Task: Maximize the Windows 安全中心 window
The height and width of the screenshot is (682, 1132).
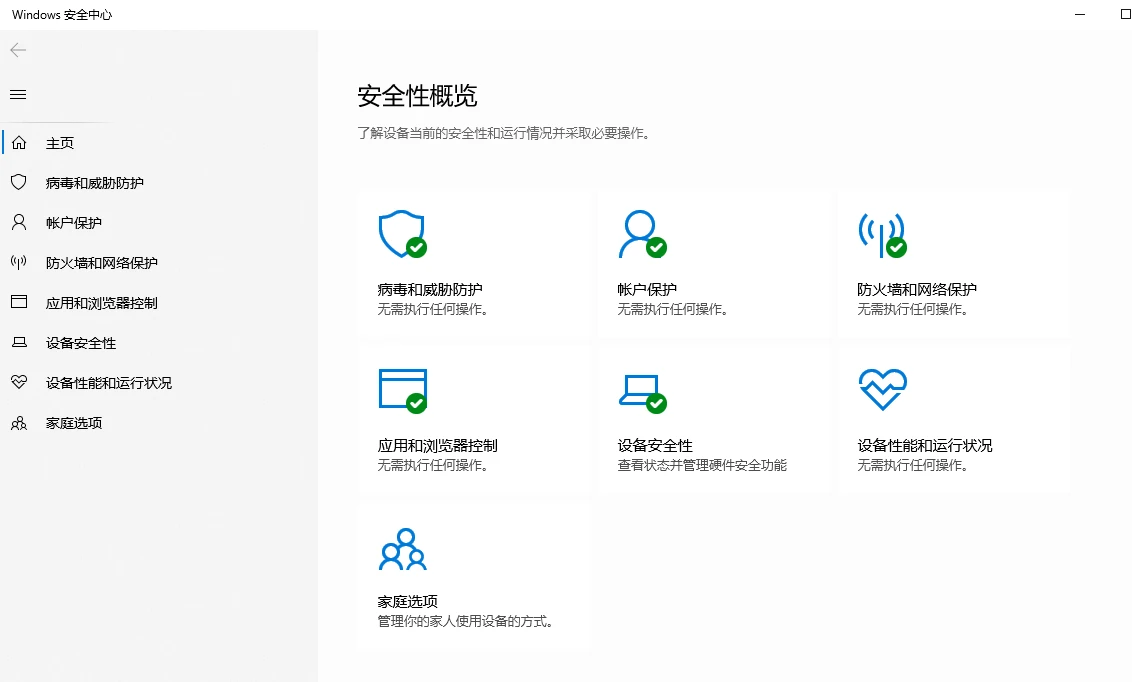Action: [x=1125, y=14]
